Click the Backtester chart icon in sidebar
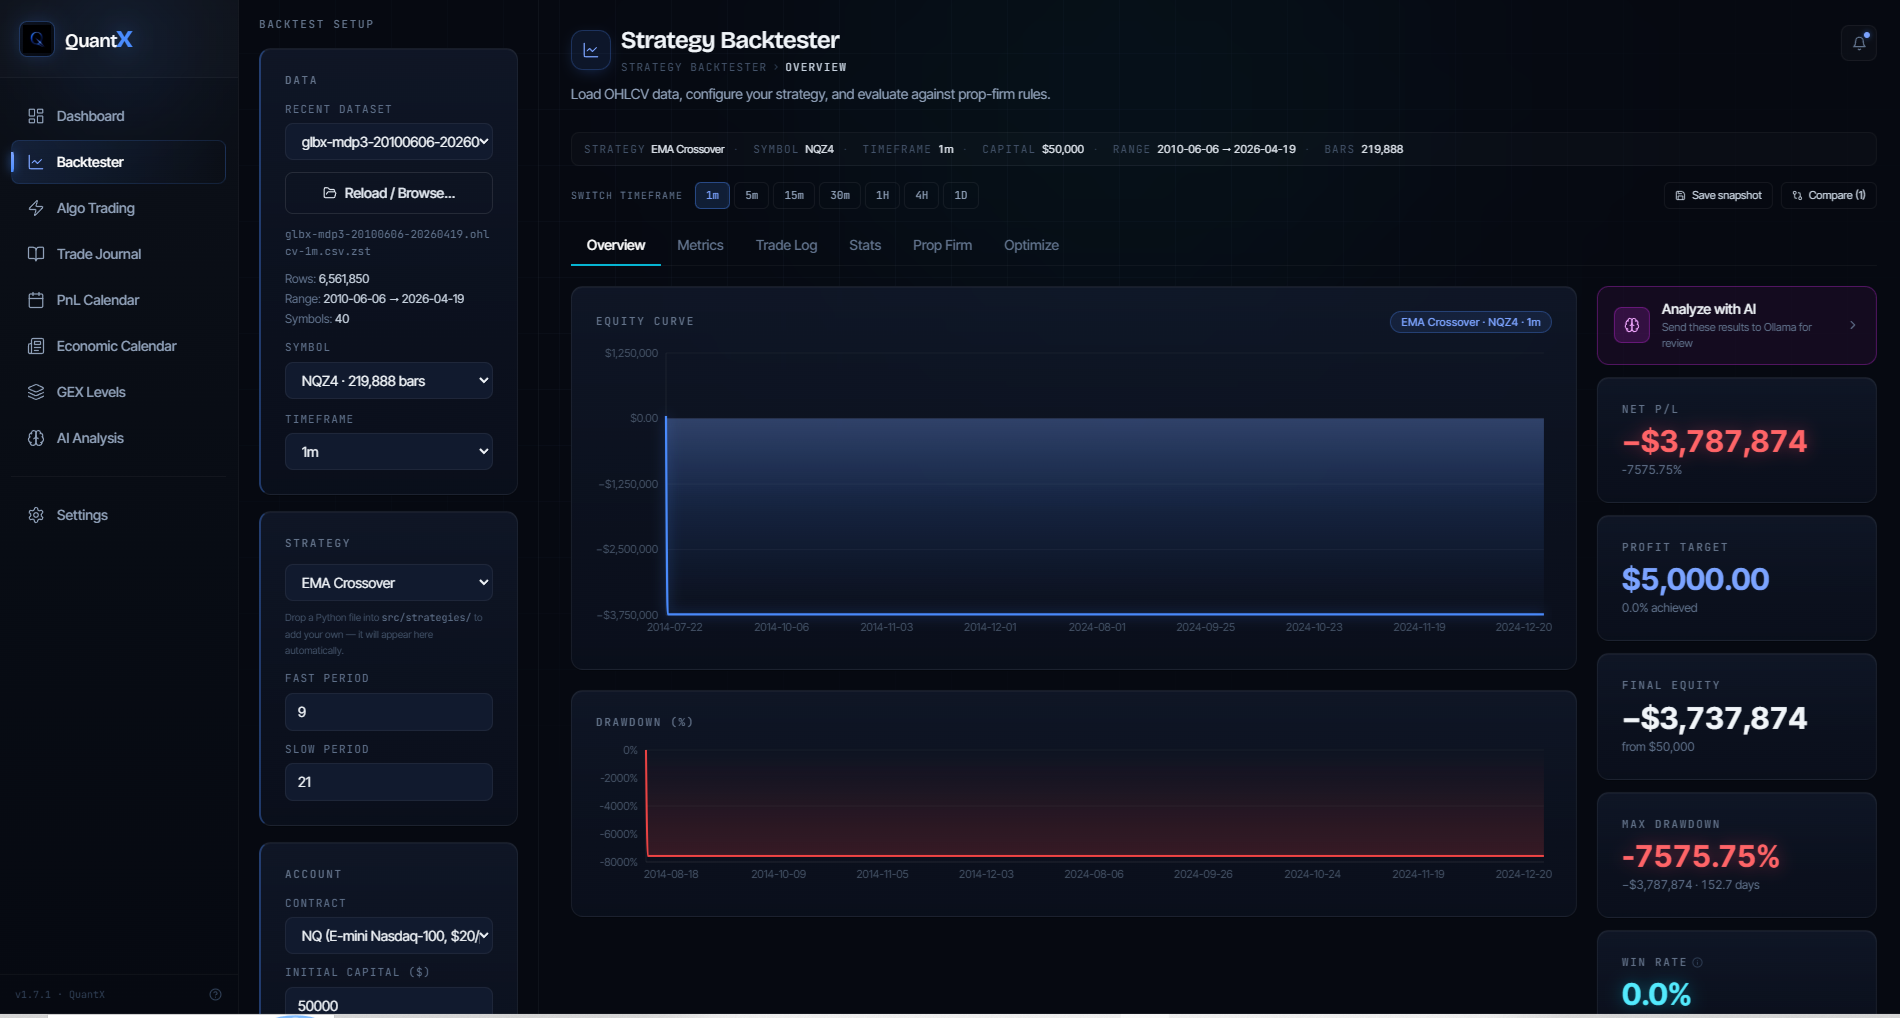Image resolution: width=1900 pixels, height=1018 pixels. pos(36,162)
